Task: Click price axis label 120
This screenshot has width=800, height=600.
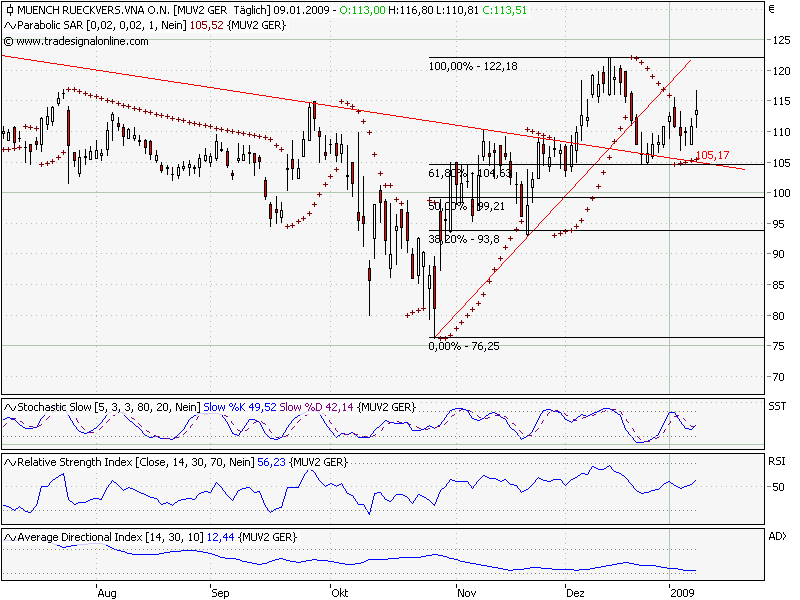Action: pos(781,71)
